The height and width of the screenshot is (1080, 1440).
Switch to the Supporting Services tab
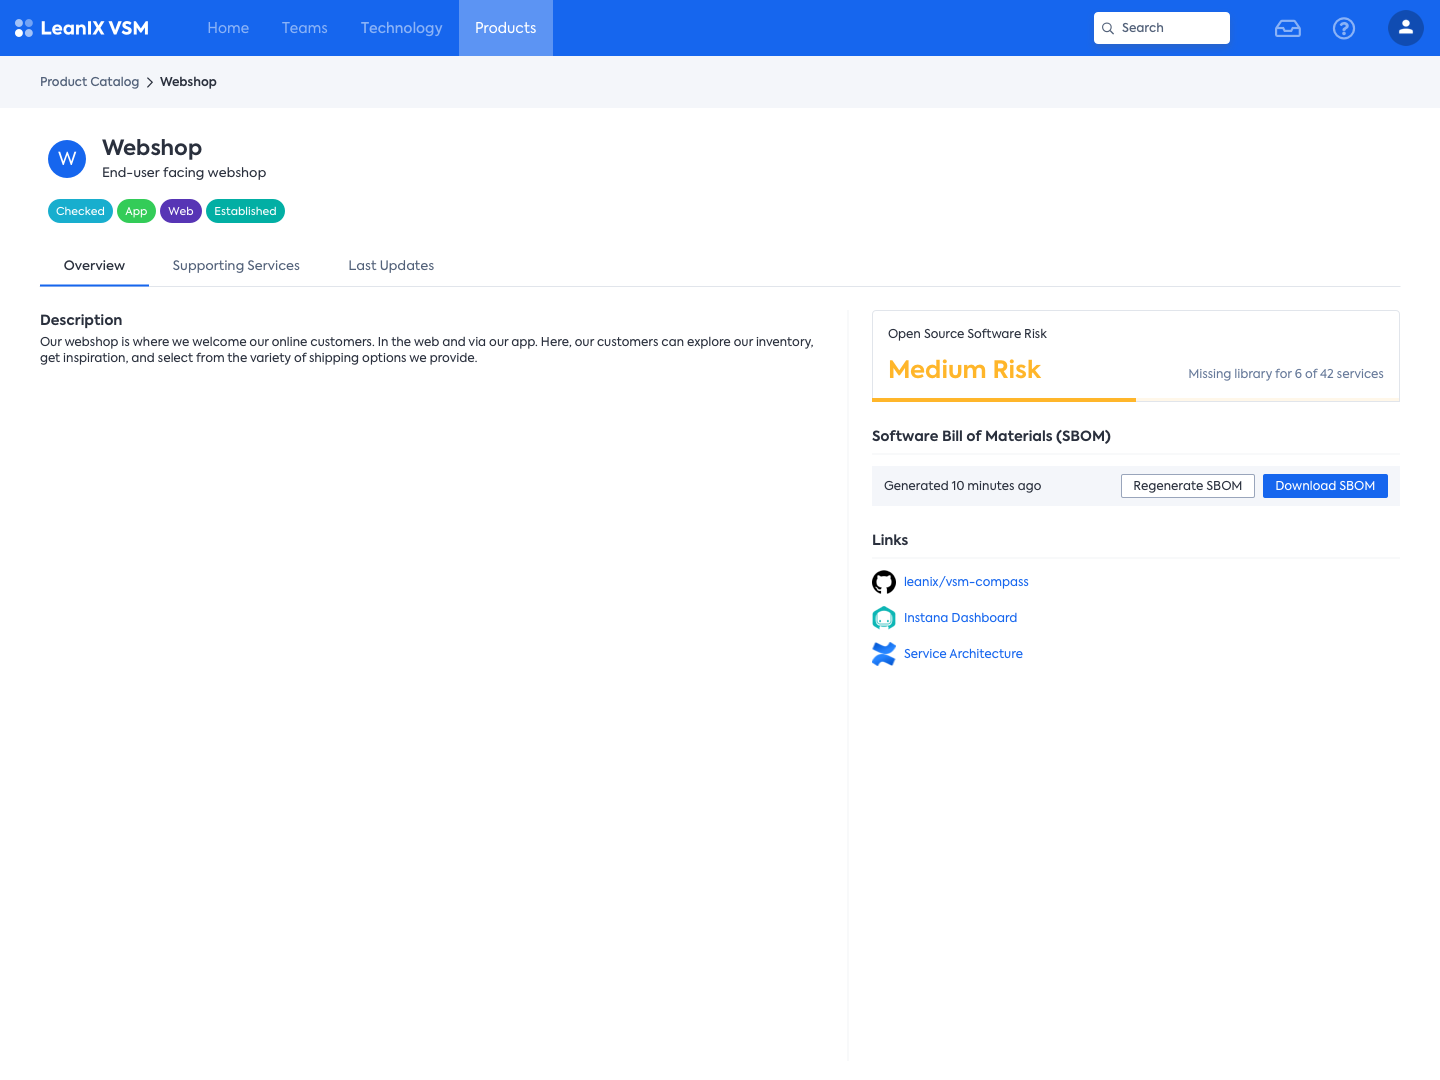pyautogui.click(x=236, y=266)
